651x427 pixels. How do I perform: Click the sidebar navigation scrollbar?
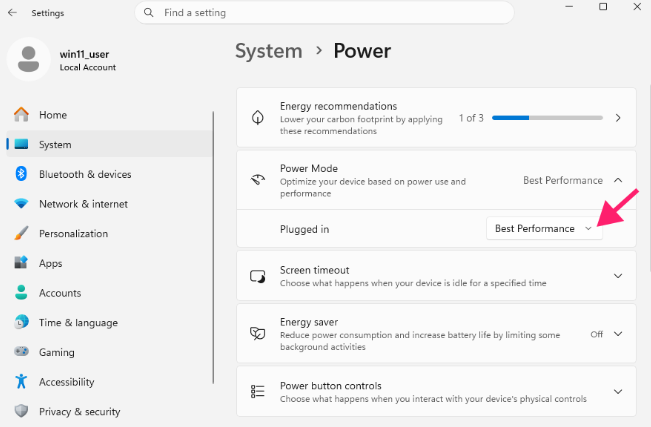point(213,247)
